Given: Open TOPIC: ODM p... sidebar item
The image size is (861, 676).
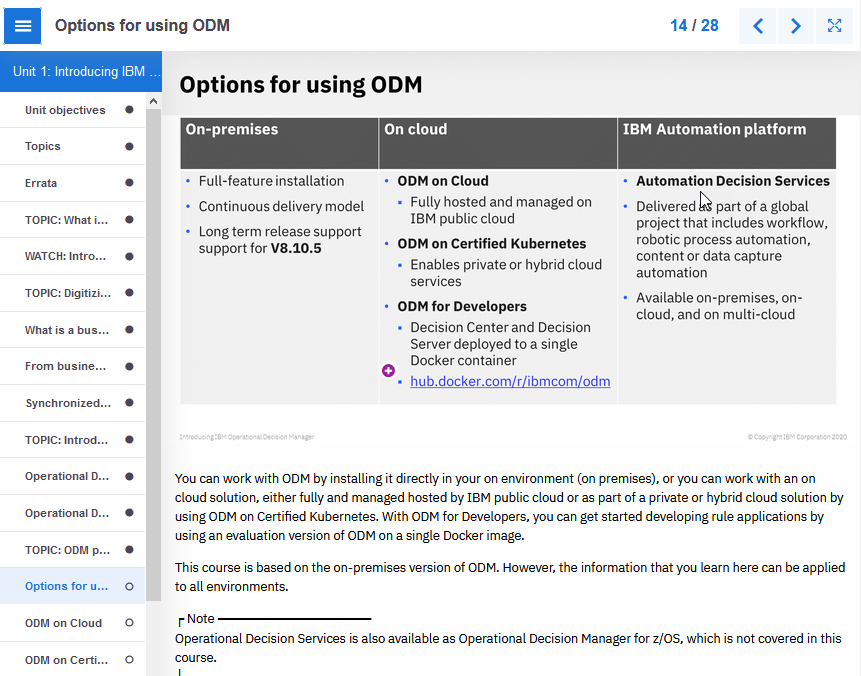Looking at the screenshot, I should tap(72, 550).
